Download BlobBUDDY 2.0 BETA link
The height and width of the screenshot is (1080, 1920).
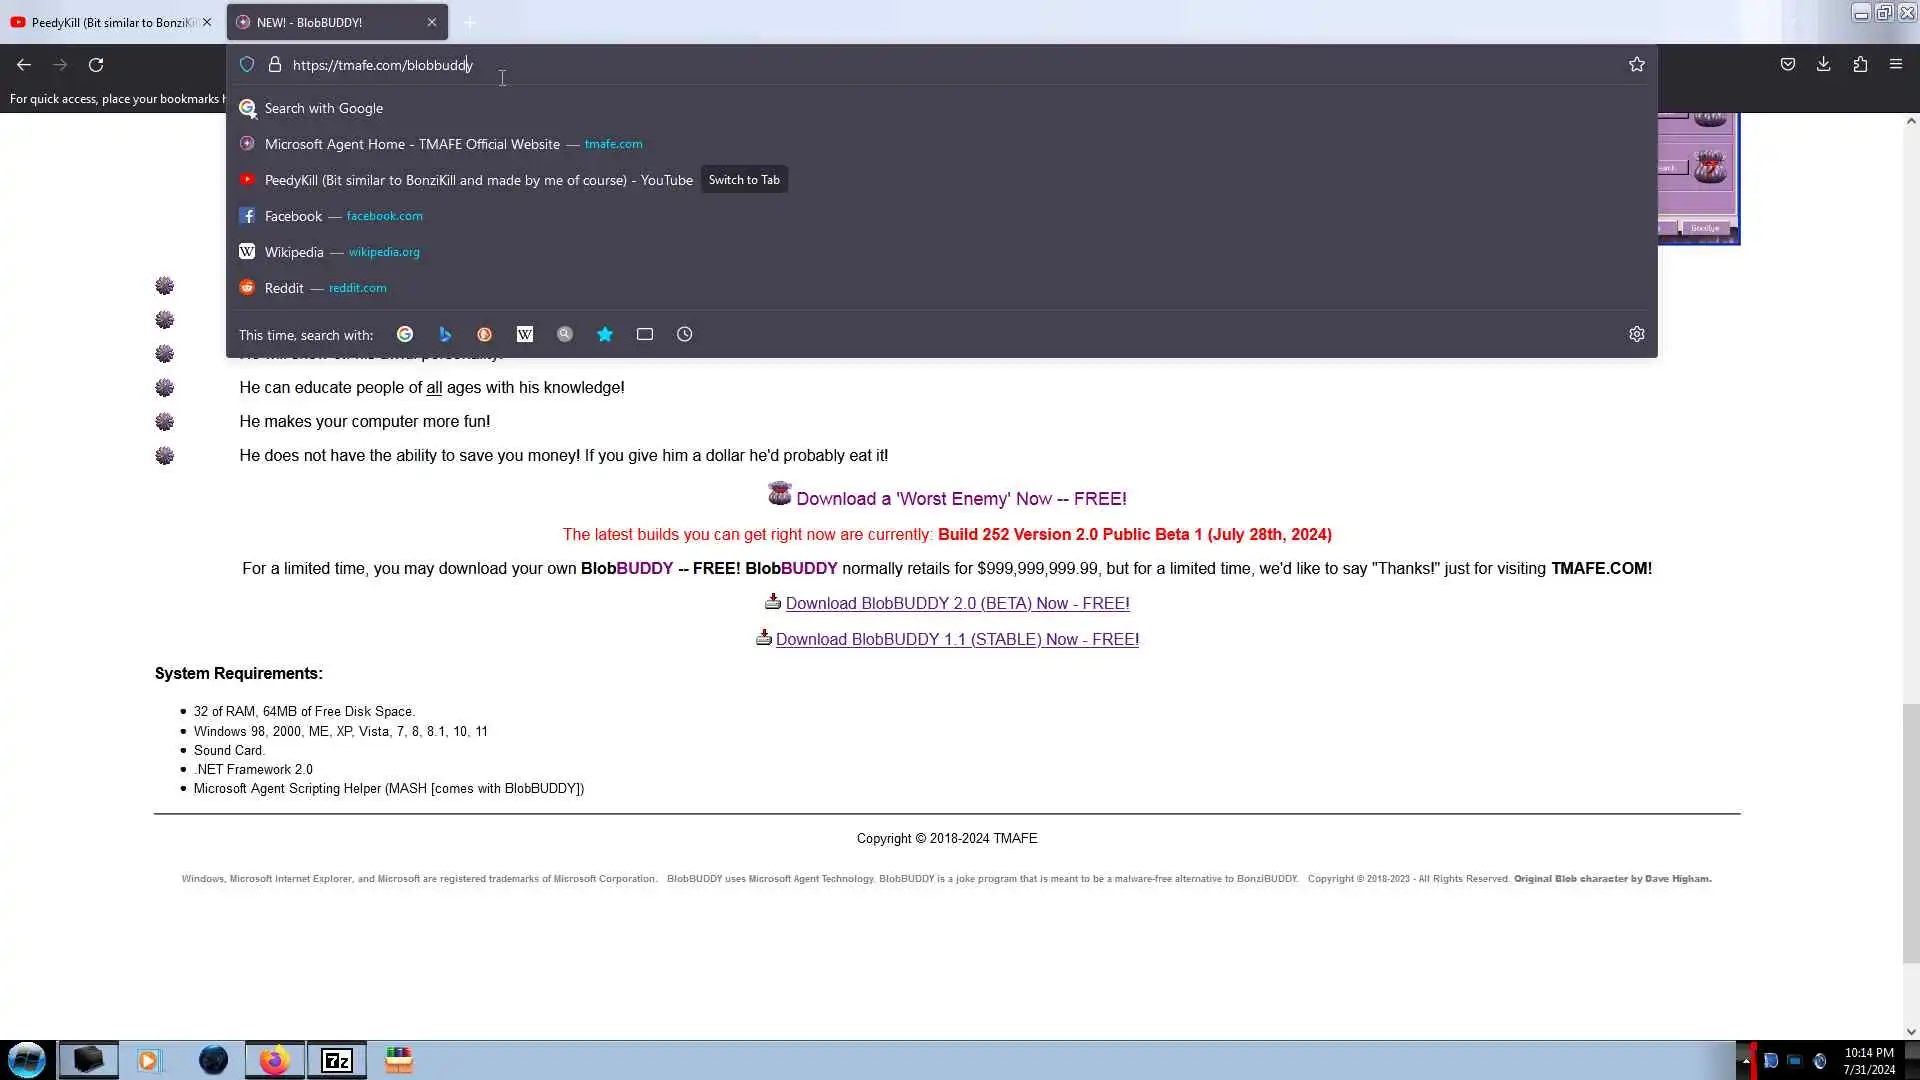[957, 604]
